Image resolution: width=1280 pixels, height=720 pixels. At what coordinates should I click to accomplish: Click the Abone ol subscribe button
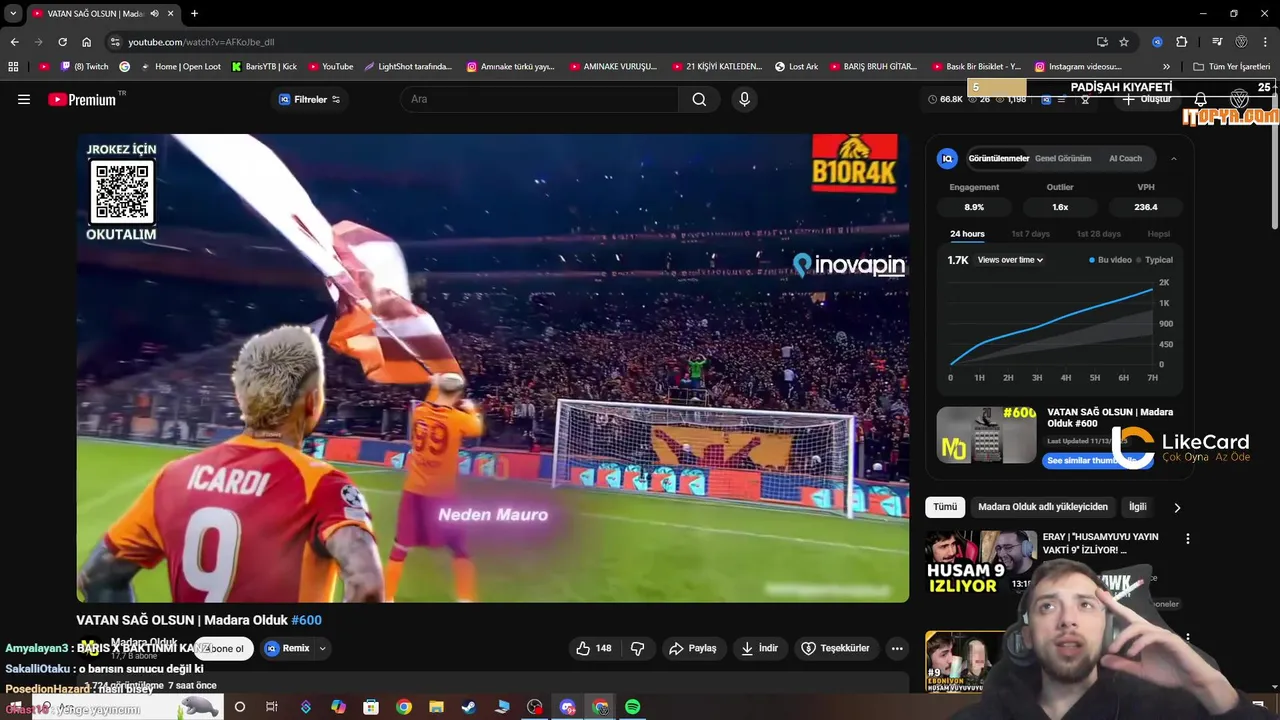[x=224, y=648]
